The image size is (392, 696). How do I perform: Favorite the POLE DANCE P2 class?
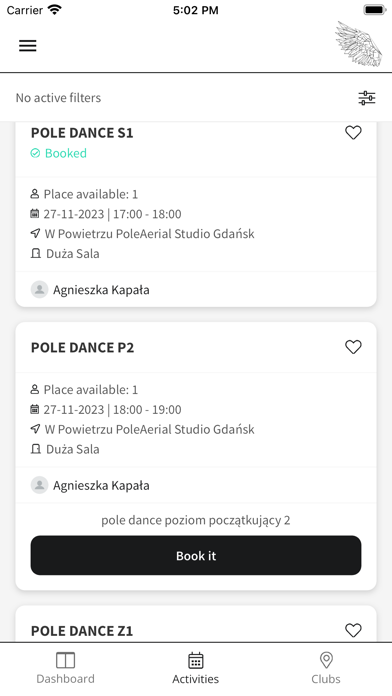click(353, 347)
